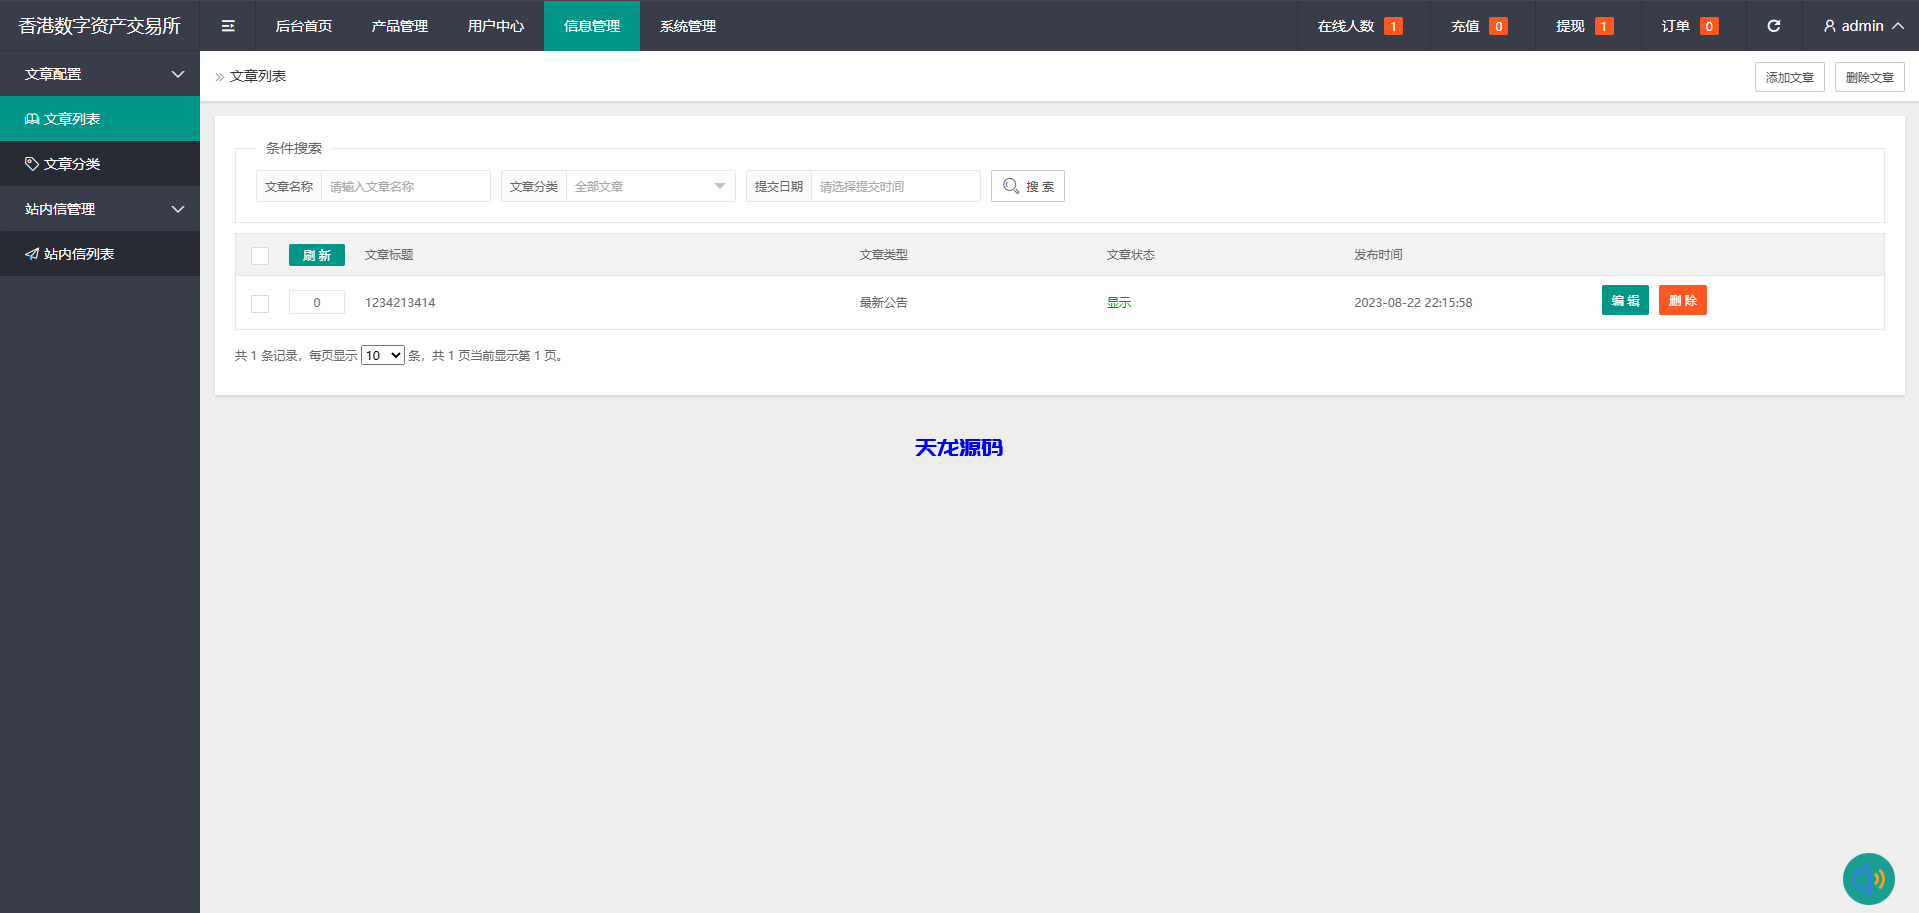The width and height of the screenshot is (1919, 913).
Task: Select the 文章列表 sidebar icon
Action: click(x=31, y=118)
